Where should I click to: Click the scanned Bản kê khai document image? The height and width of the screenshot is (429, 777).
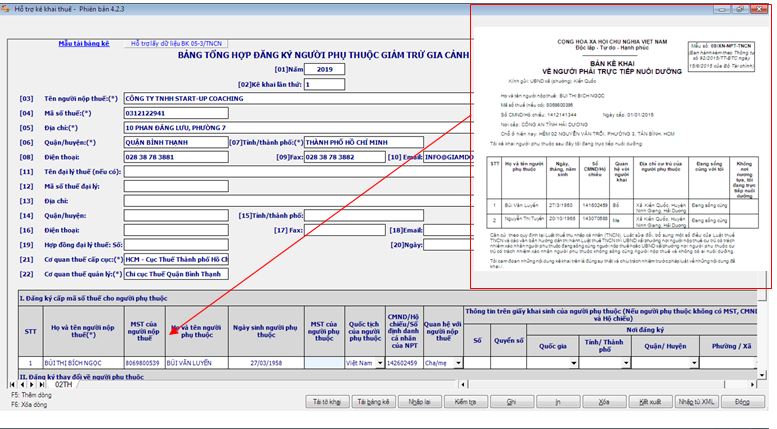tap(621, 150)
